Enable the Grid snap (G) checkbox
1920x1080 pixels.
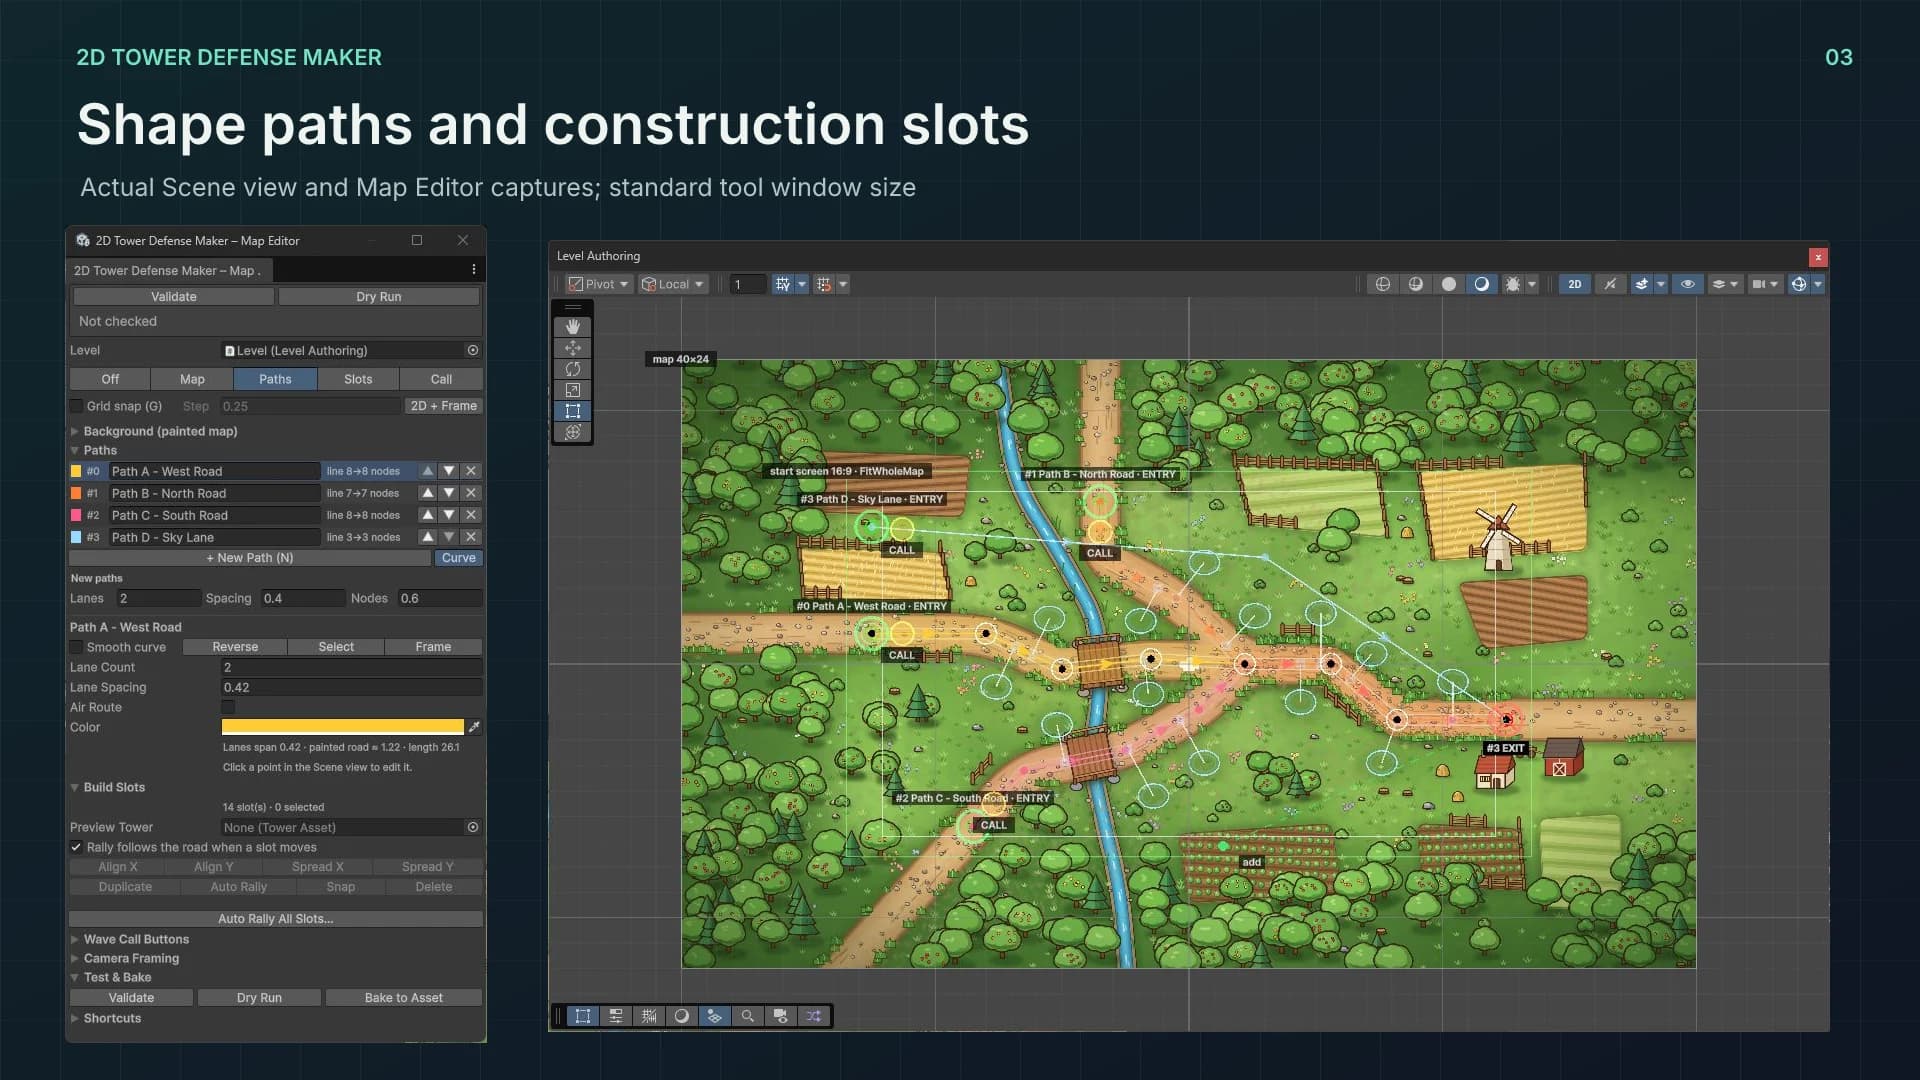tap(76, 406)
